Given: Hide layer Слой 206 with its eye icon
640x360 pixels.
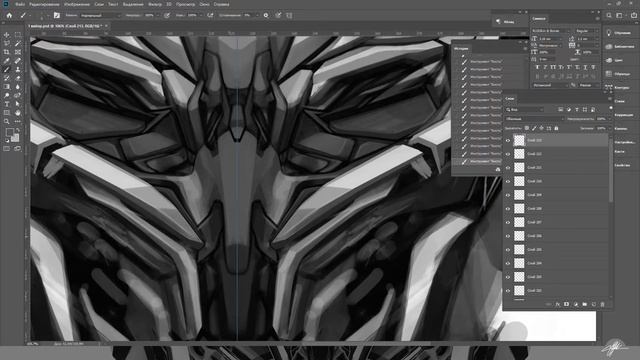Looking at the screenshot, I should click(x=508, y=236).
